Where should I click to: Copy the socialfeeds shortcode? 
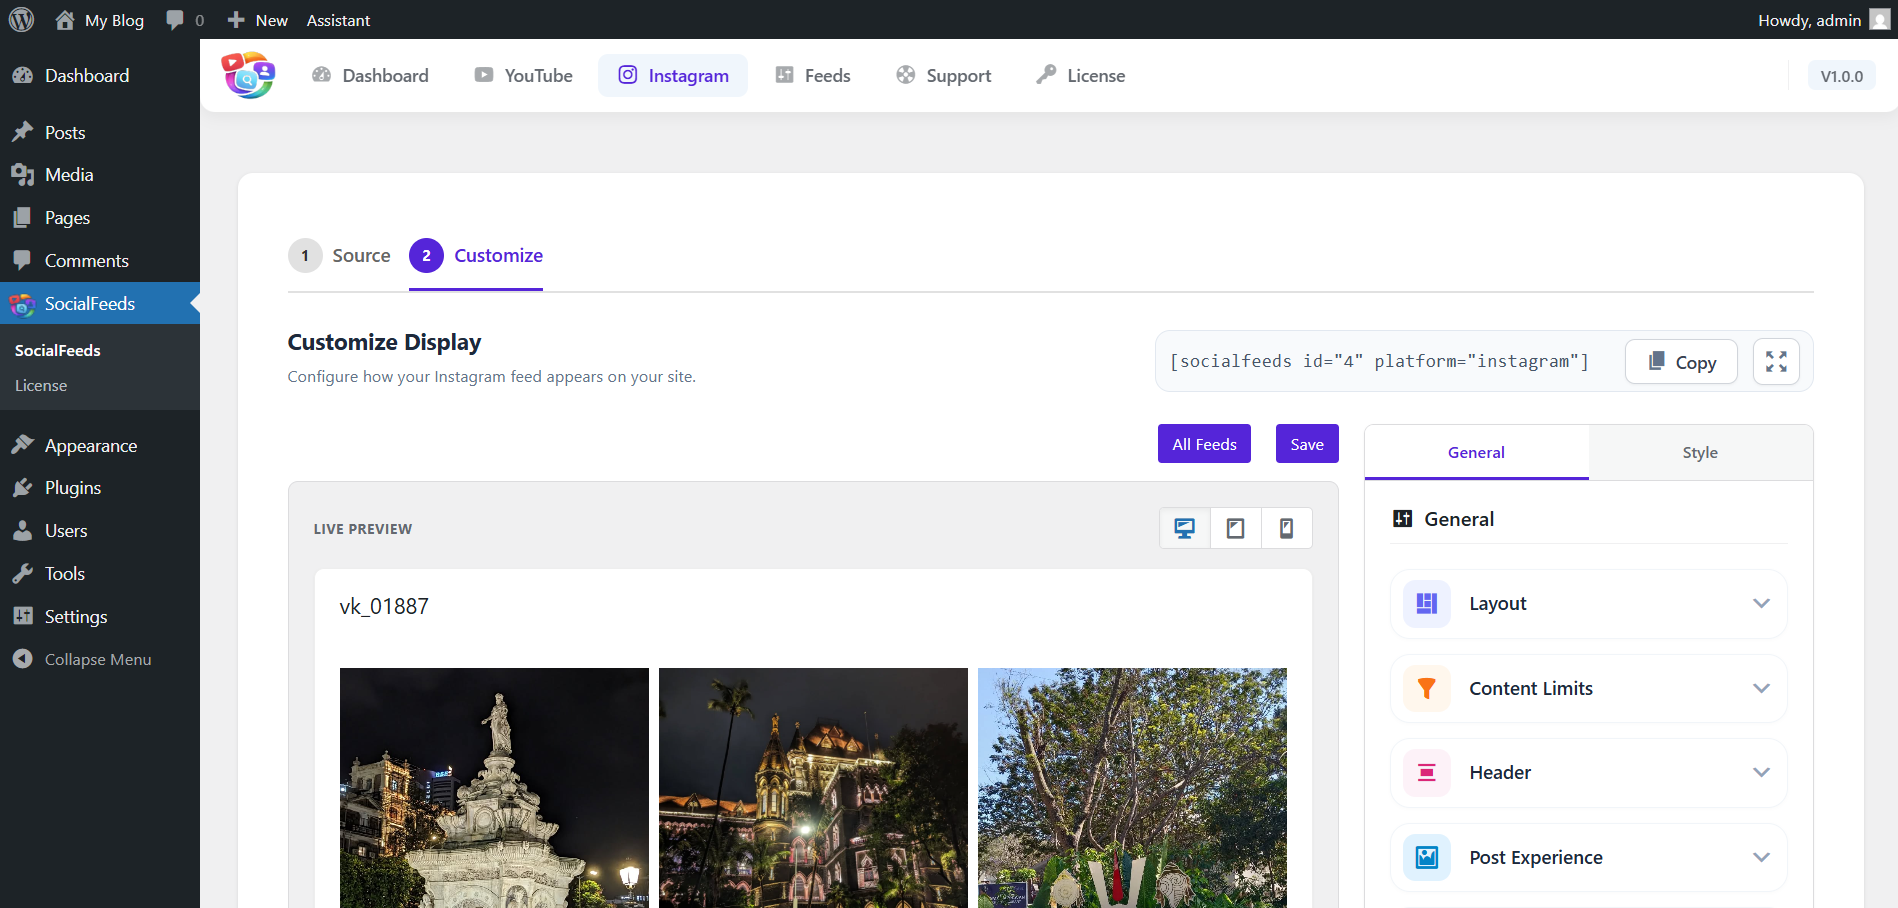point(1681,362)
